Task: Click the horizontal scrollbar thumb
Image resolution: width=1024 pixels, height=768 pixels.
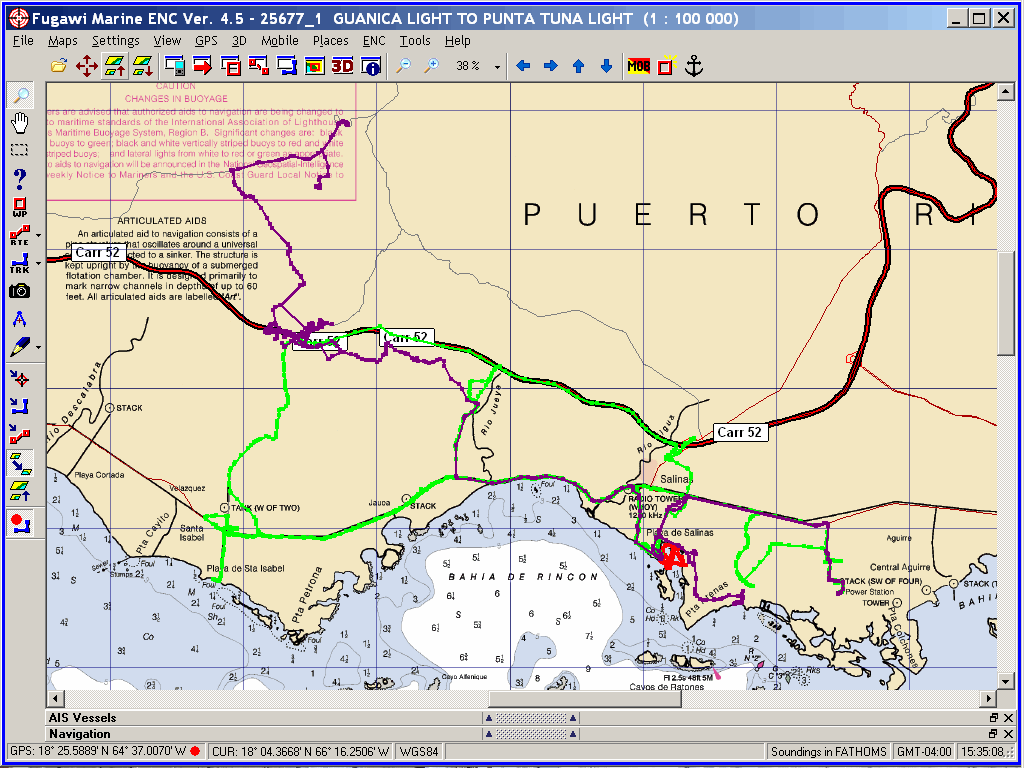Action: coord(585,699)
